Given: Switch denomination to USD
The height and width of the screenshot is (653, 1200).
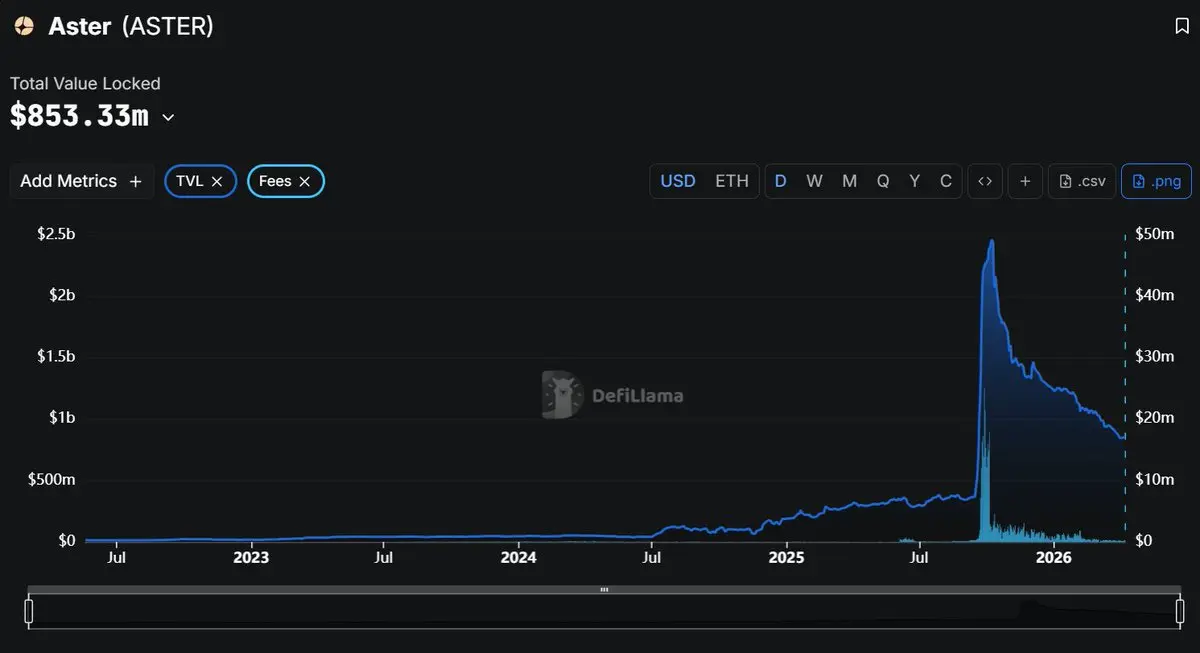Looking at the screenshot, I should [678, 181].
